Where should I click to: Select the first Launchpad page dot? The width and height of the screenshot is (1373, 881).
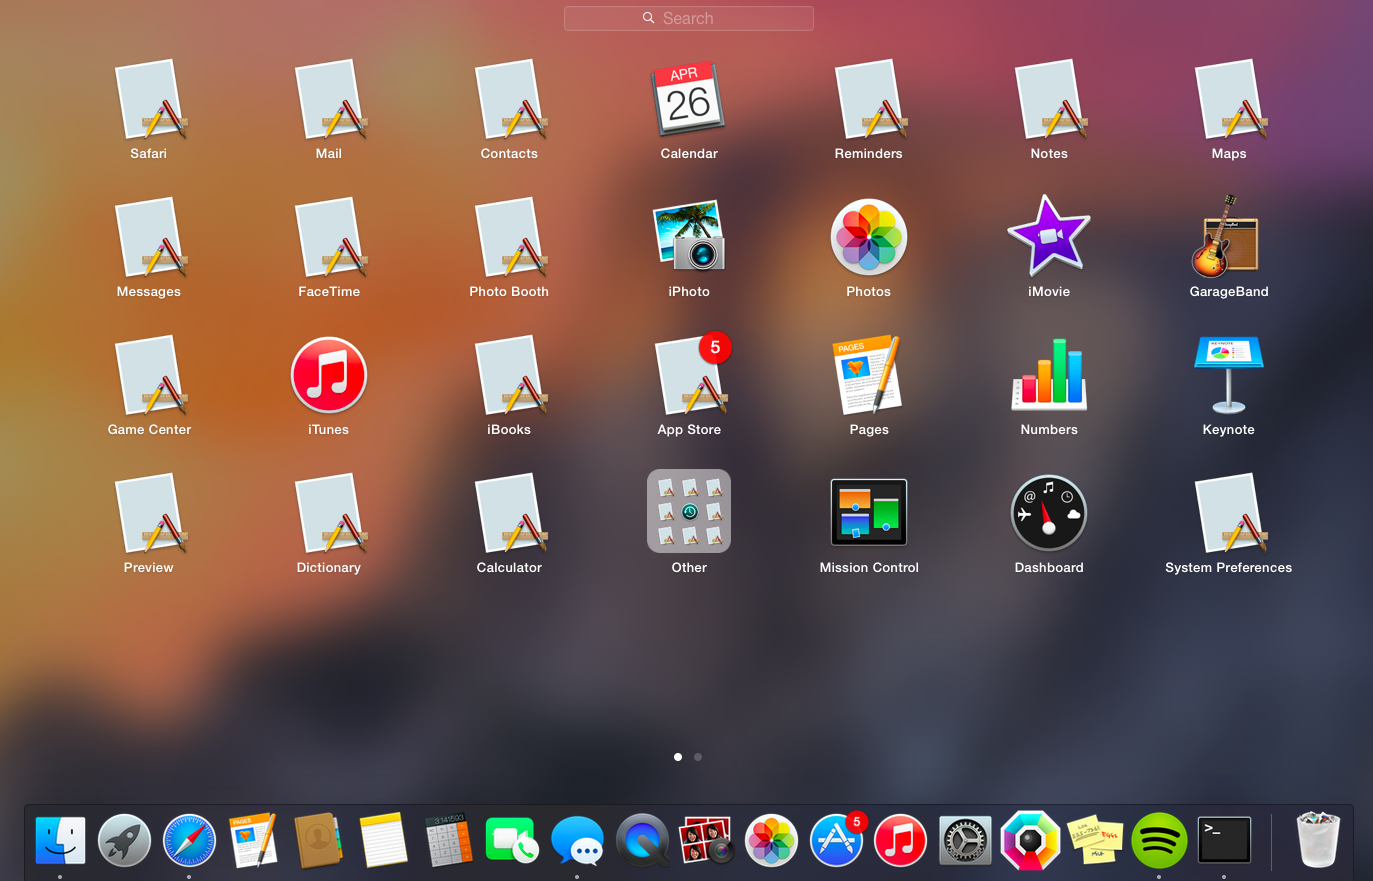point(678,757)
